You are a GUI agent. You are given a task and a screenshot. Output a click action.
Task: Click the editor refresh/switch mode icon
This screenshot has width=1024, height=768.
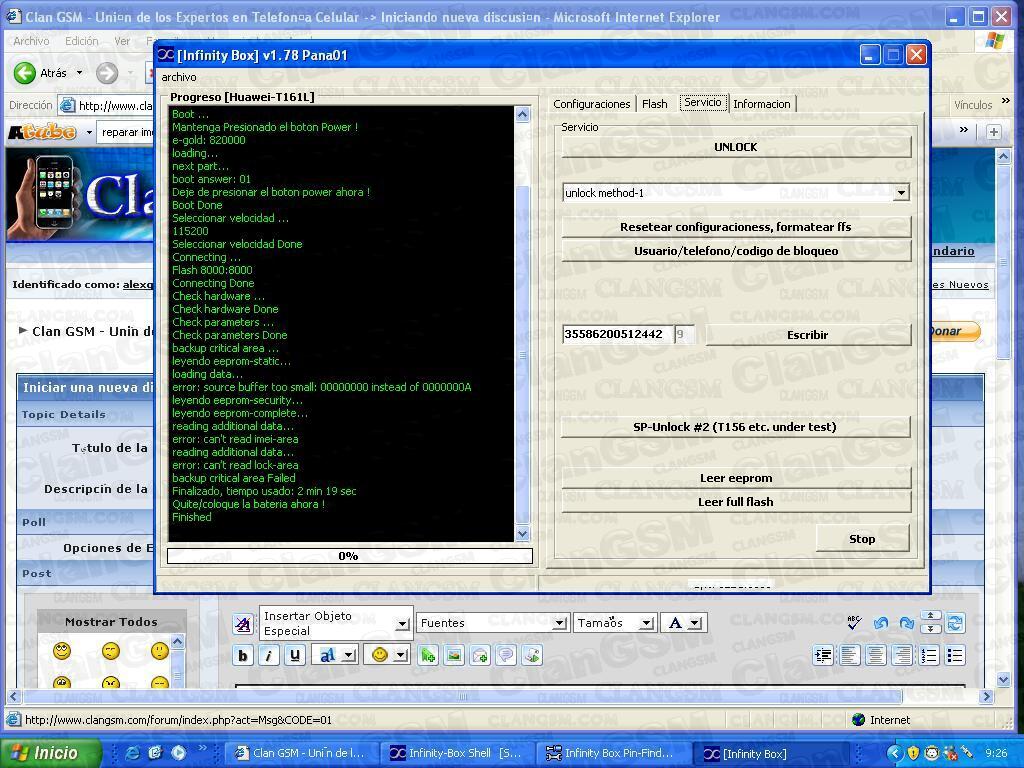coord(955,622)
